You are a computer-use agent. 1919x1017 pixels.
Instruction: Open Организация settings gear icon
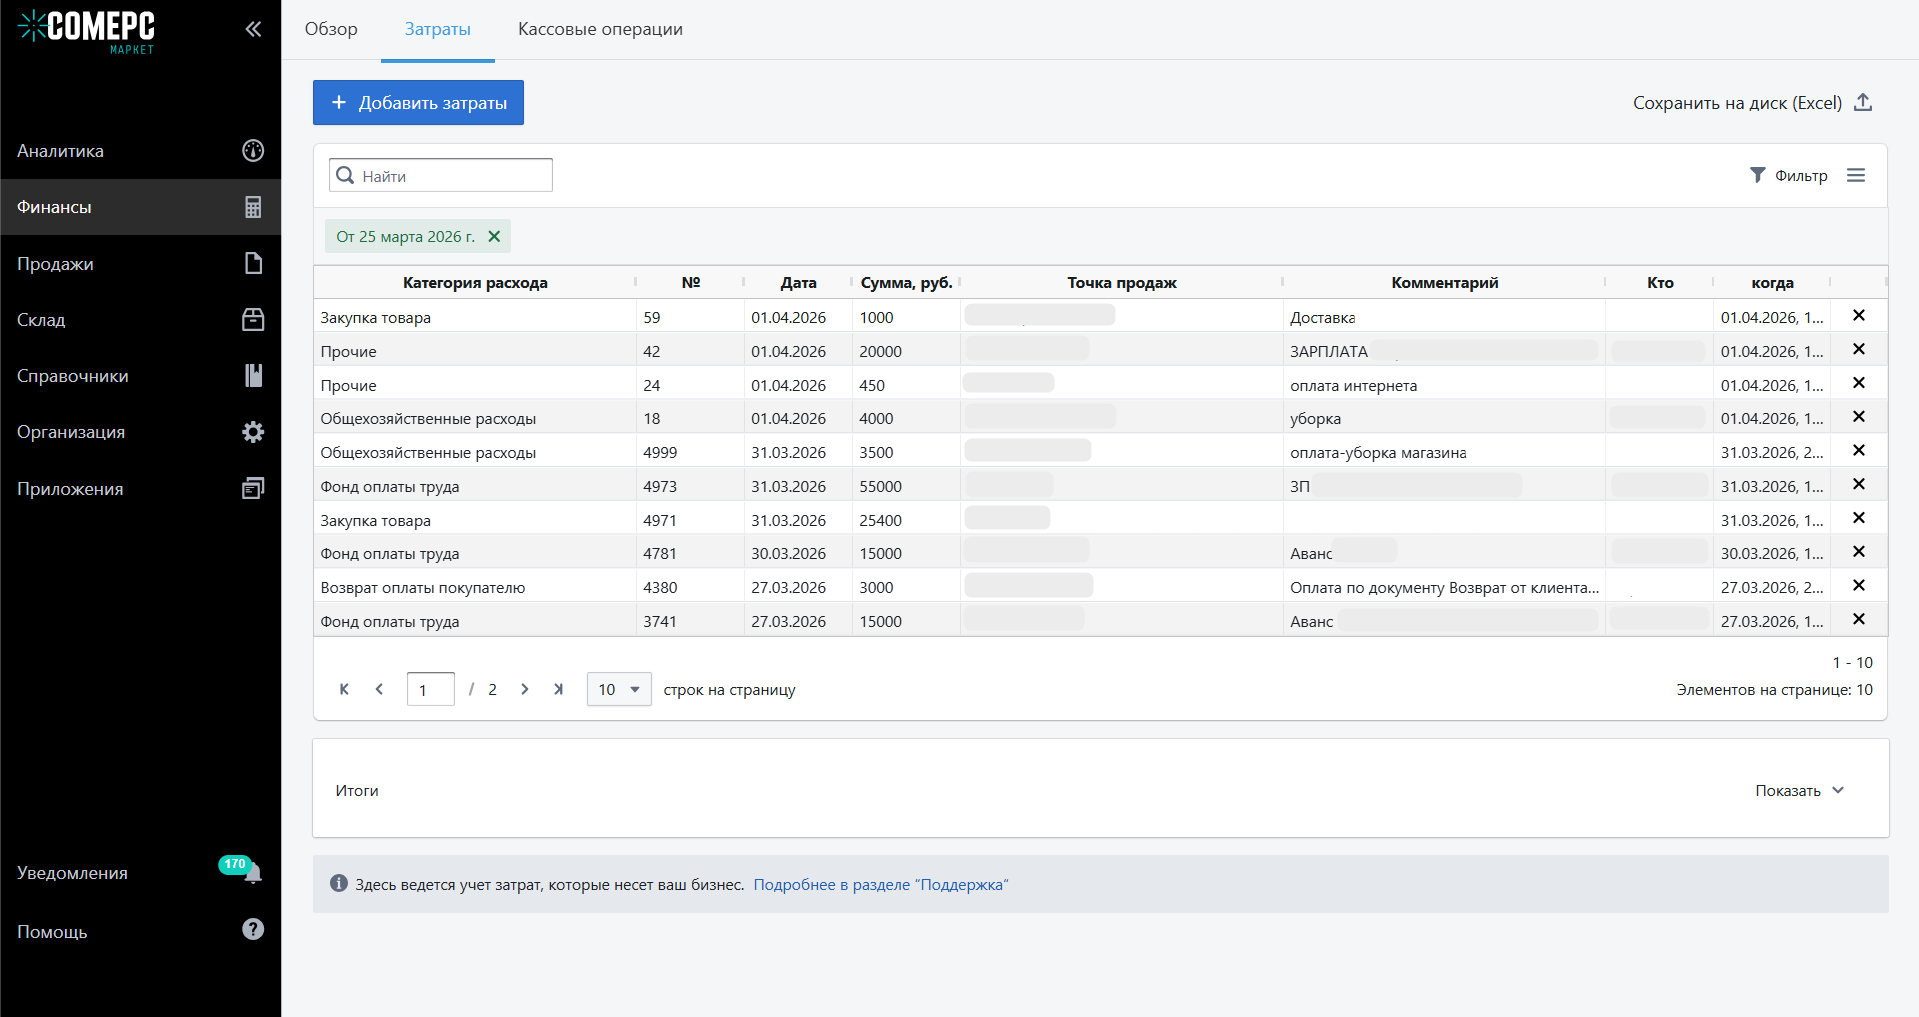click(253, 432)
